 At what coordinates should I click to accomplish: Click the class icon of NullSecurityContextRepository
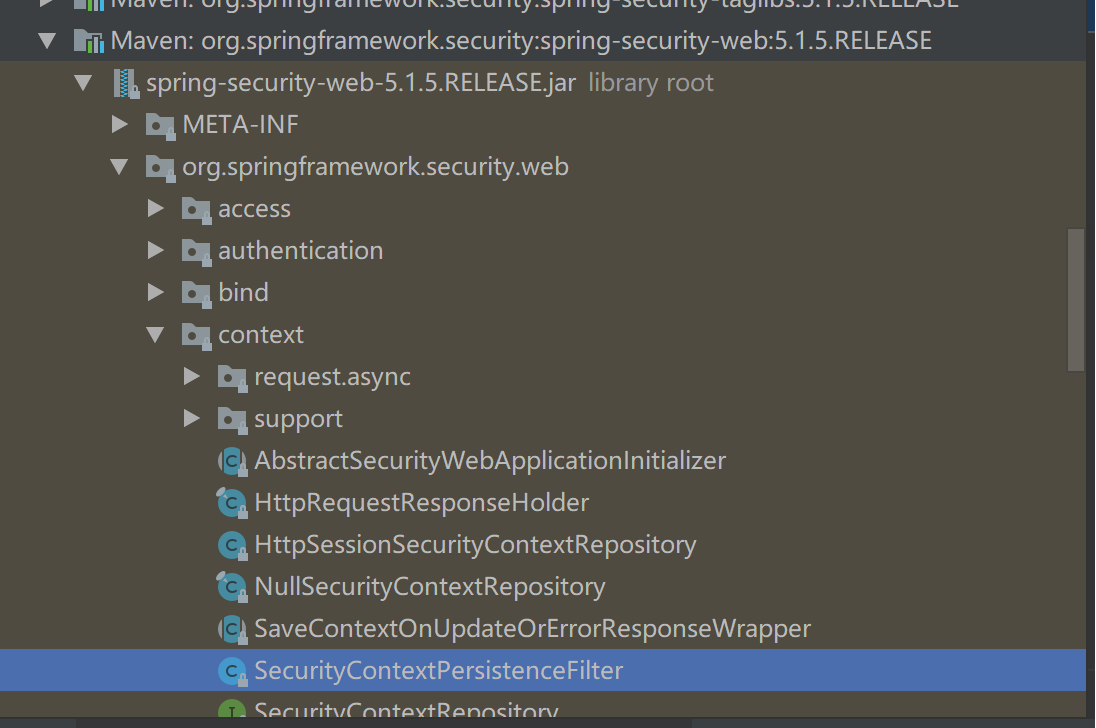[231, 587]
